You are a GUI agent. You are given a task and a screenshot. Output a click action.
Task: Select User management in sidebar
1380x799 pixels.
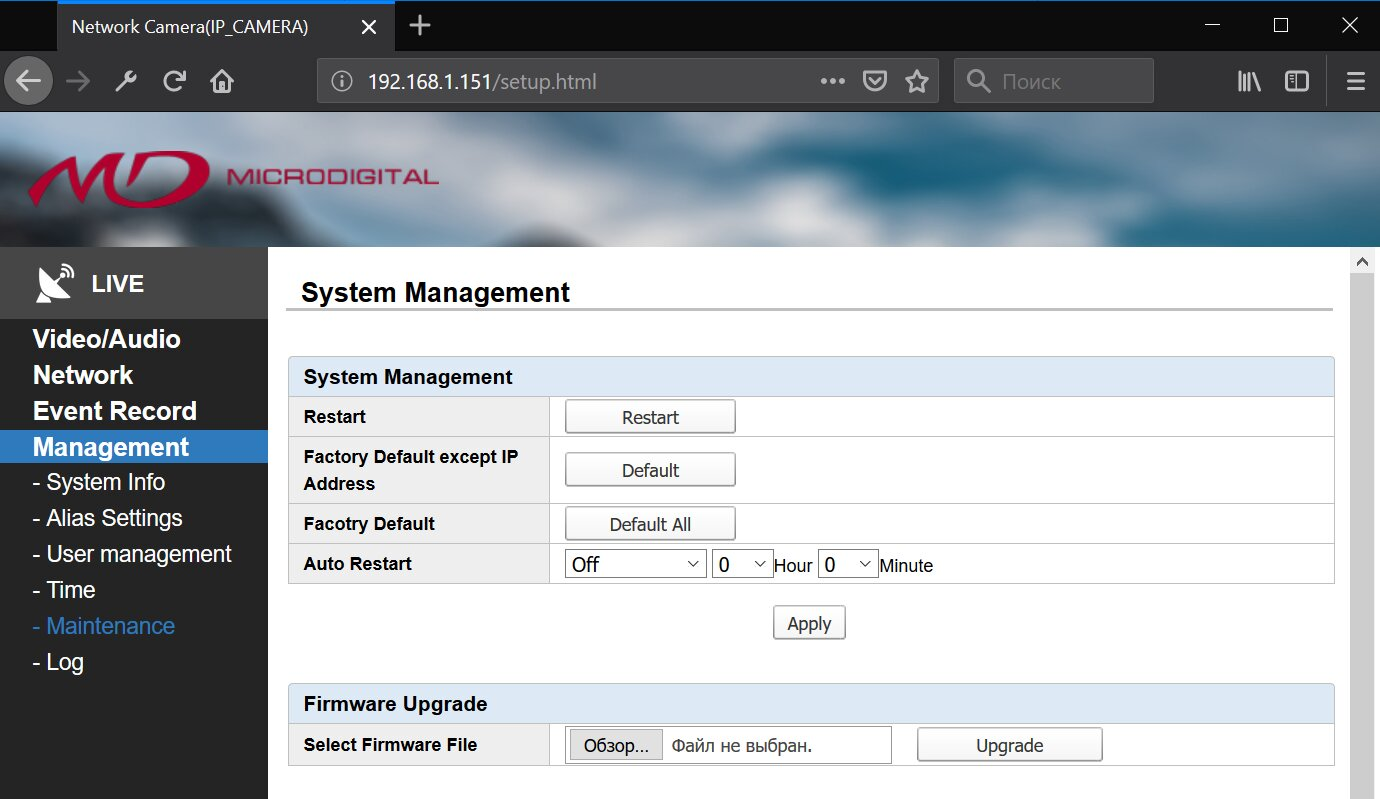(x=132, y=554)
